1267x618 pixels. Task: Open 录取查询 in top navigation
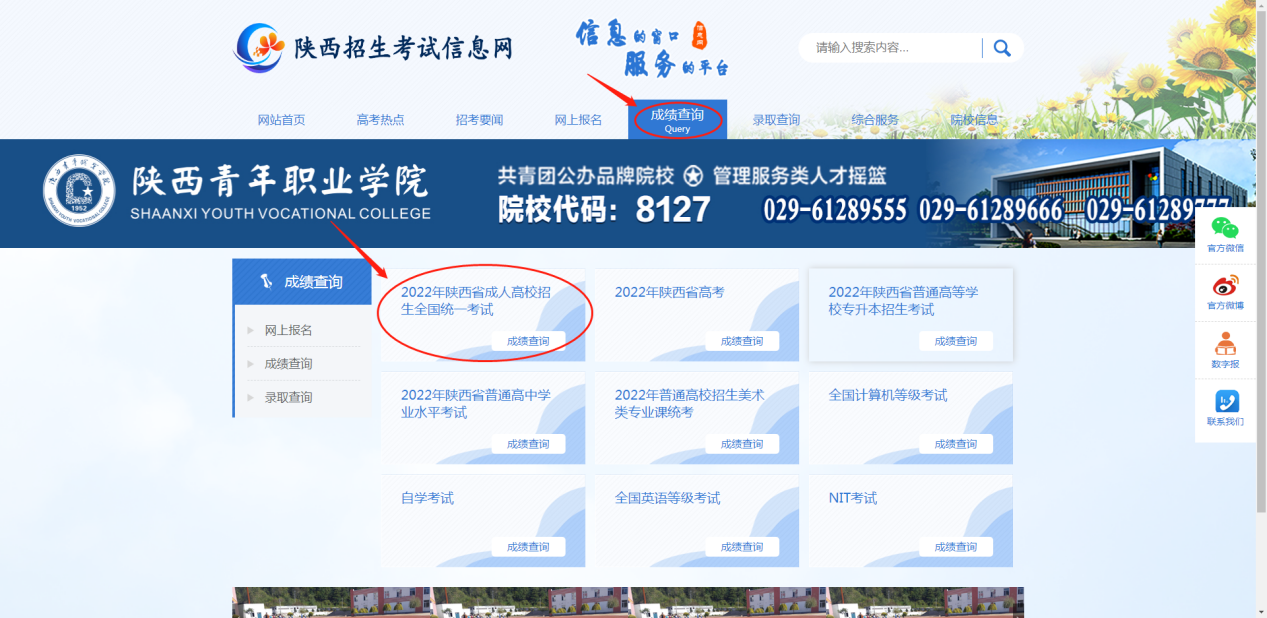click(x=776, y=120)
